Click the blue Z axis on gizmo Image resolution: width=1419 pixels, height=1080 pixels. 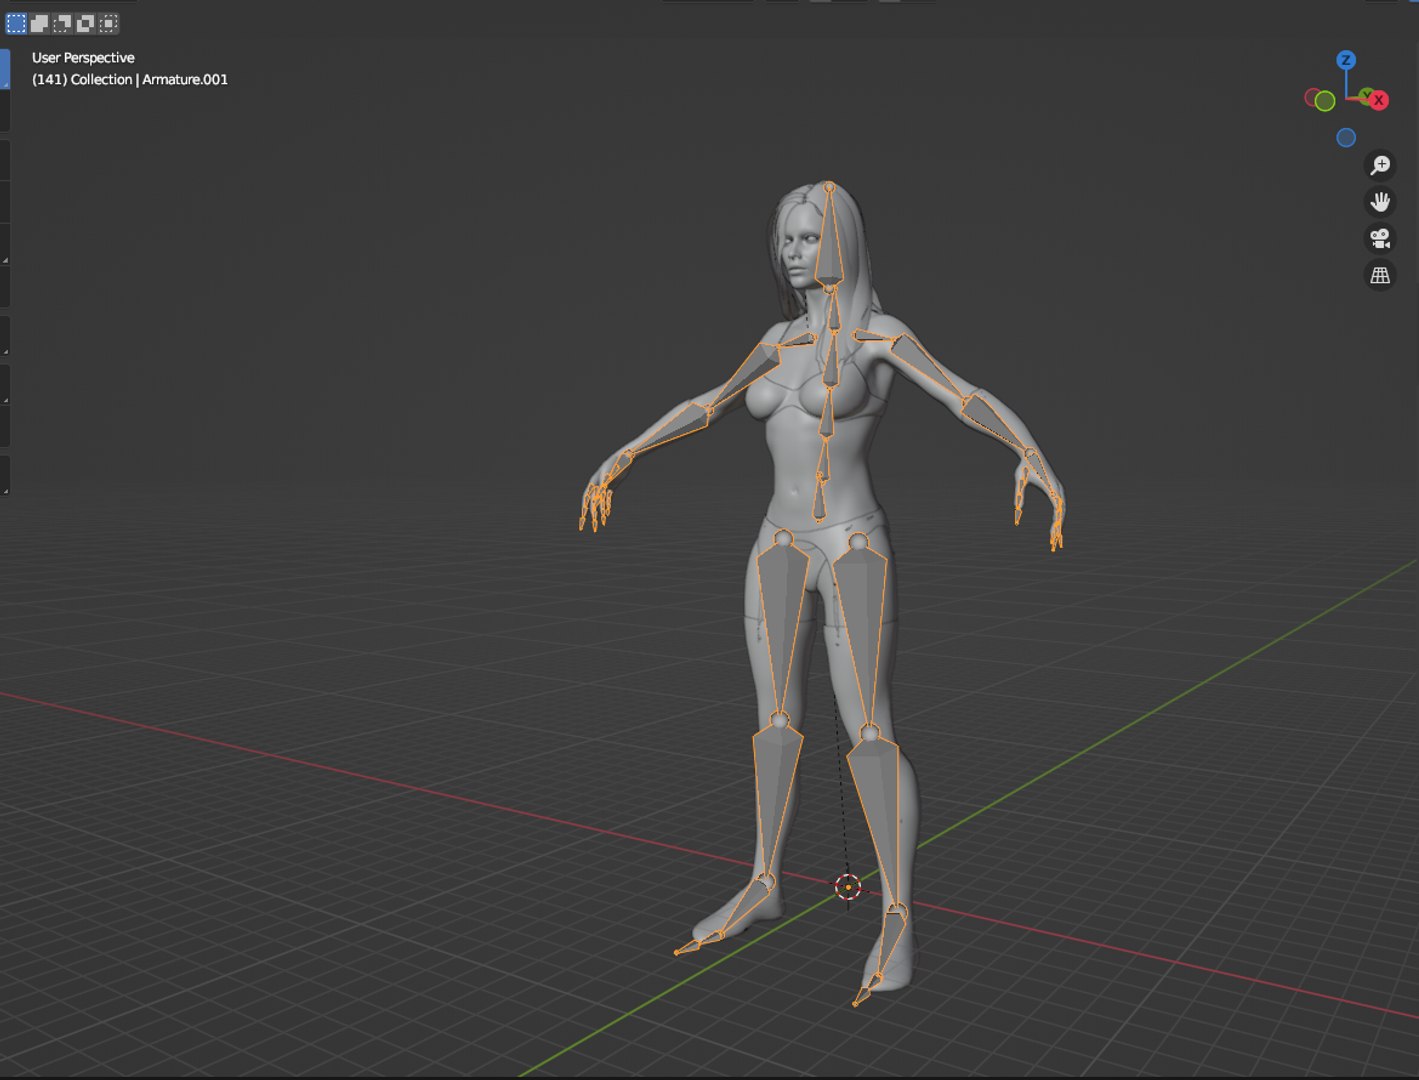click(x=1346, y=60)
